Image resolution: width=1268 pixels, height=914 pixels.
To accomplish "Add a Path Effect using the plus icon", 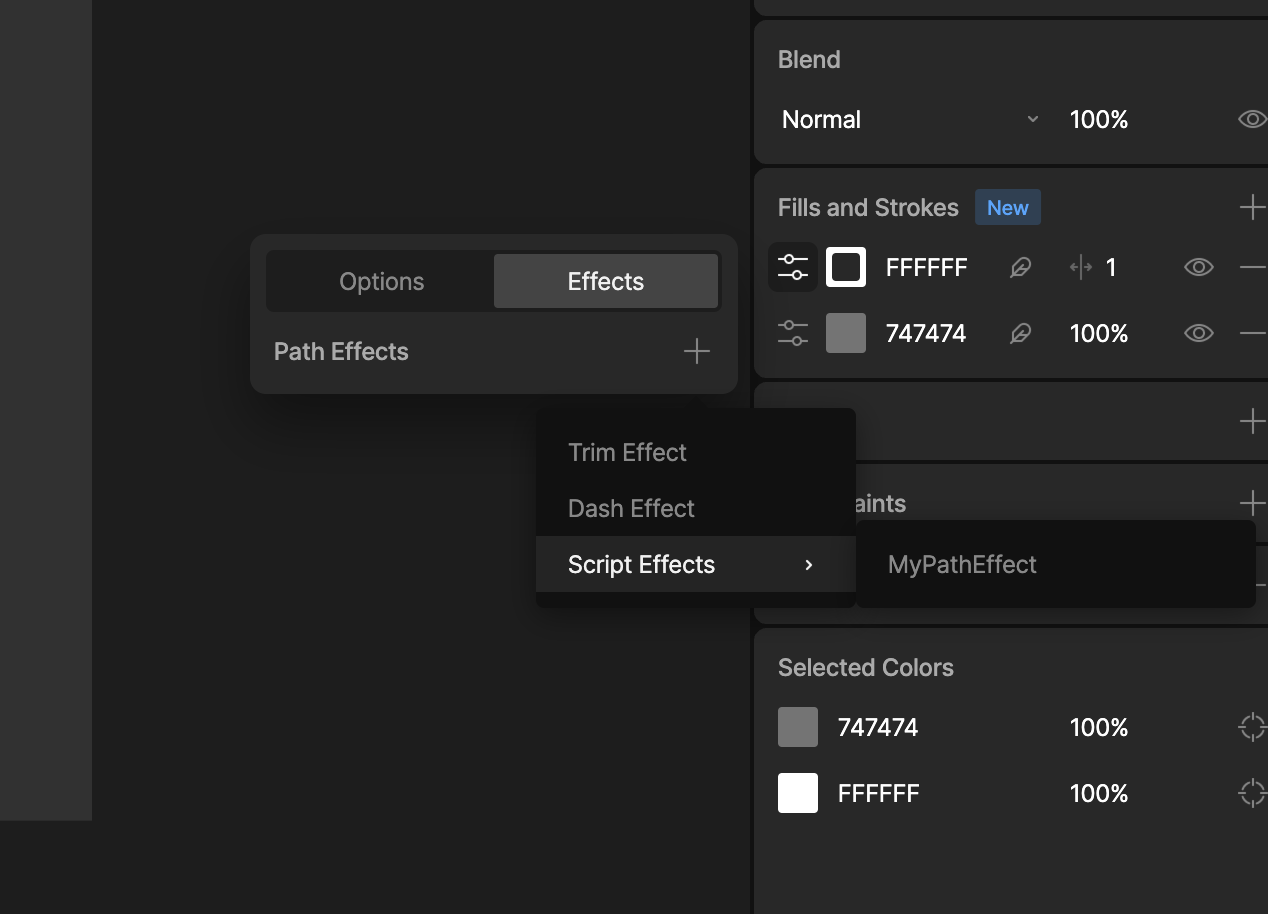I will (697, 351).
